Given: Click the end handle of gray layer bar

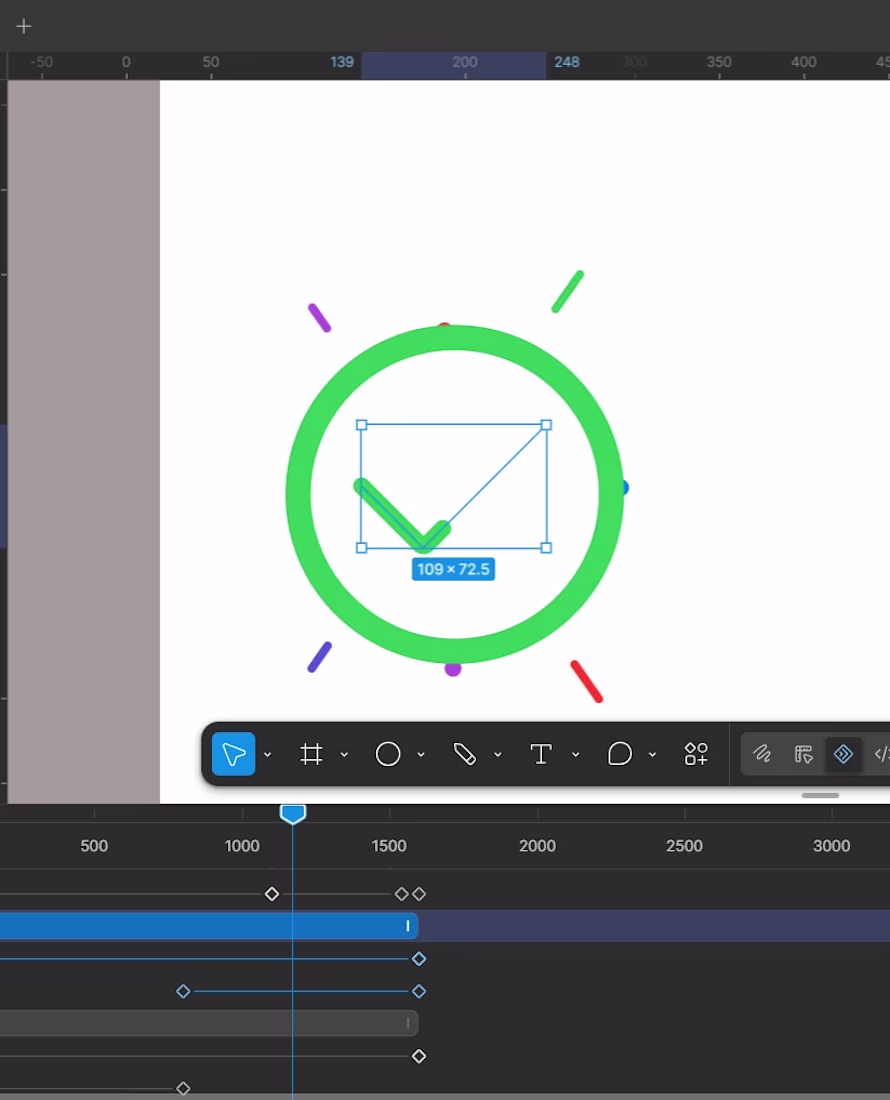Looking at the screenshot, I should pyautogui.click(x=407, y=1023).
